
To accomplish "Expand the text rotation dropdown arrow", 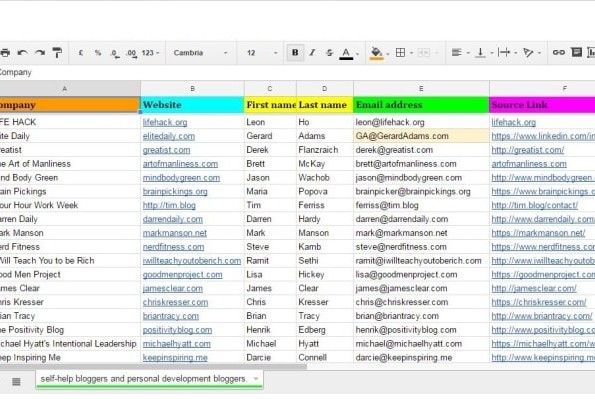I will [x=540, y=53].
